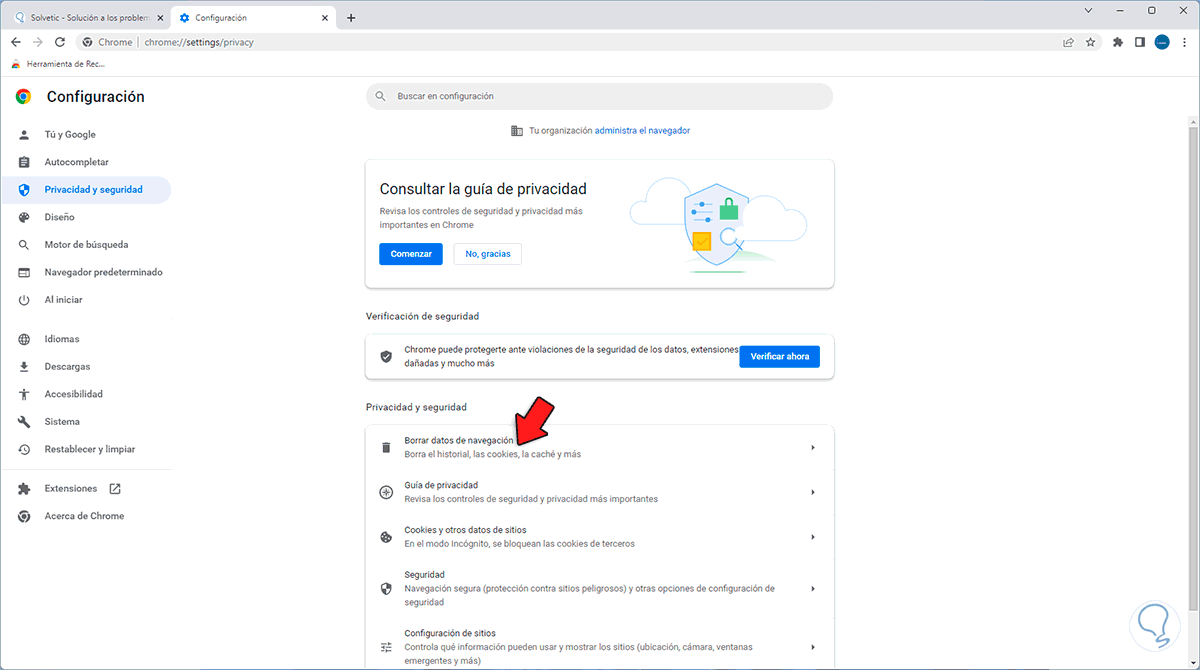1200x670 pixels.
Task: Open Acerca de Chrome page
Action: tap(85, 516)
